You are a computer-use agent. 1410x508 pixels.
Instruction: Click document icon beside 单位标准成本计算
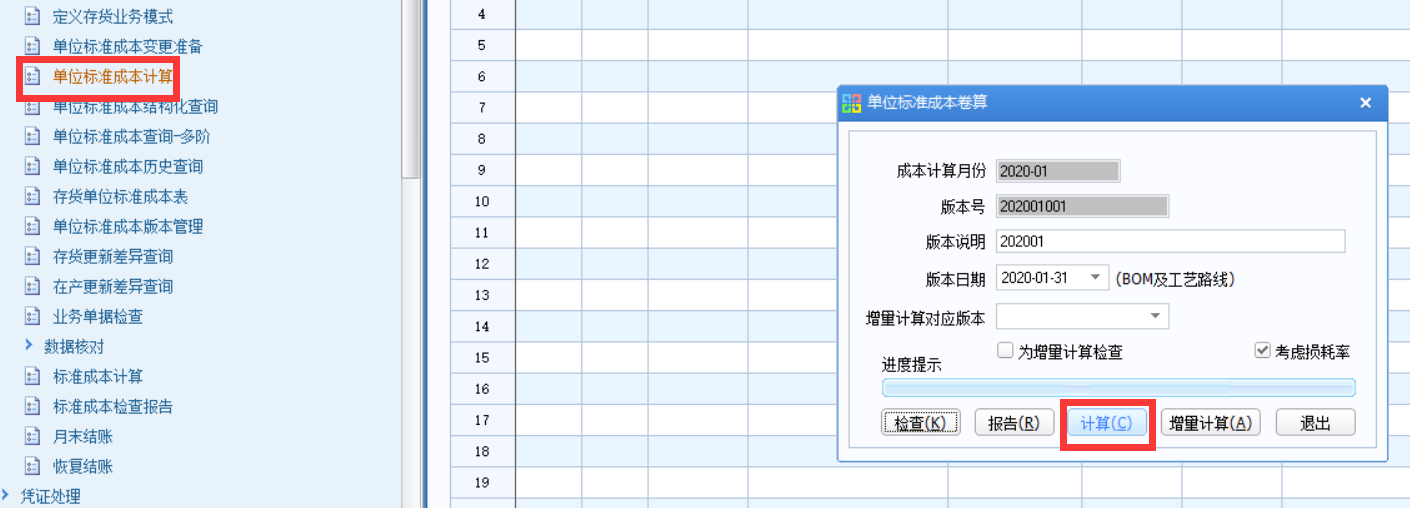[32, 77]
